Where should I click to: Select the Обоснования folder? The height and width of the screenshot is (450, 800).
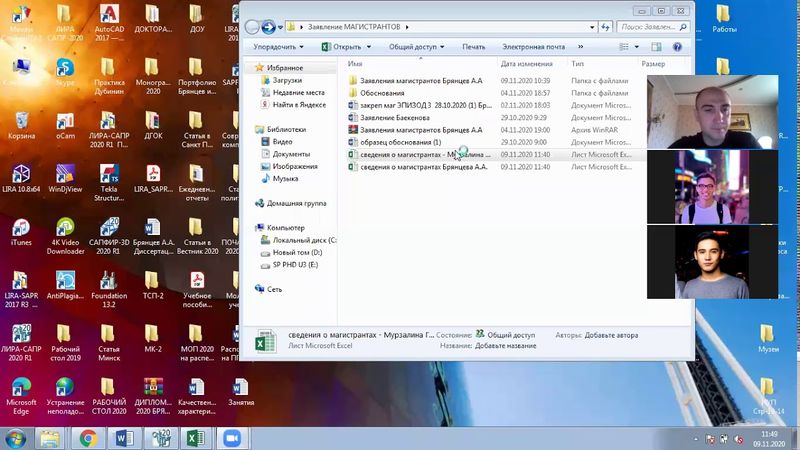382,93
